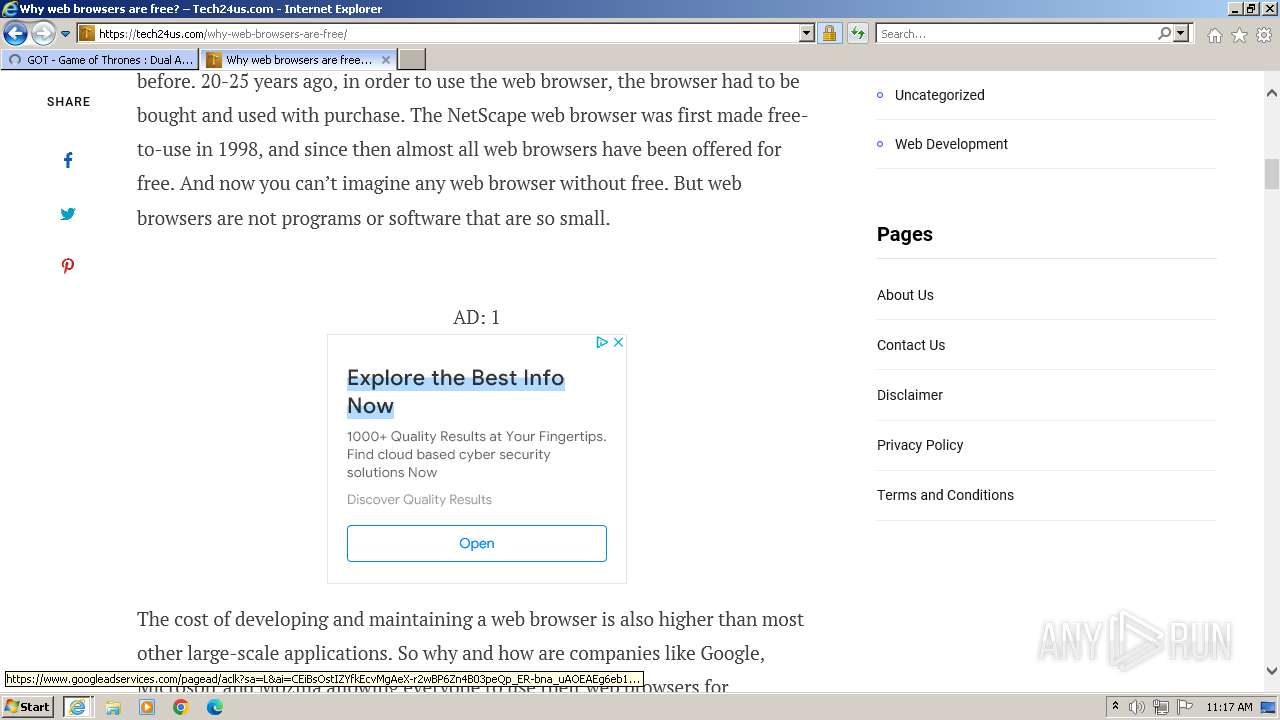Image resolution: width=1280 pixels, height=720 pixels.
Task: Close the ad with the X icon
Action: pyautogui.click(x=618, y=342)
